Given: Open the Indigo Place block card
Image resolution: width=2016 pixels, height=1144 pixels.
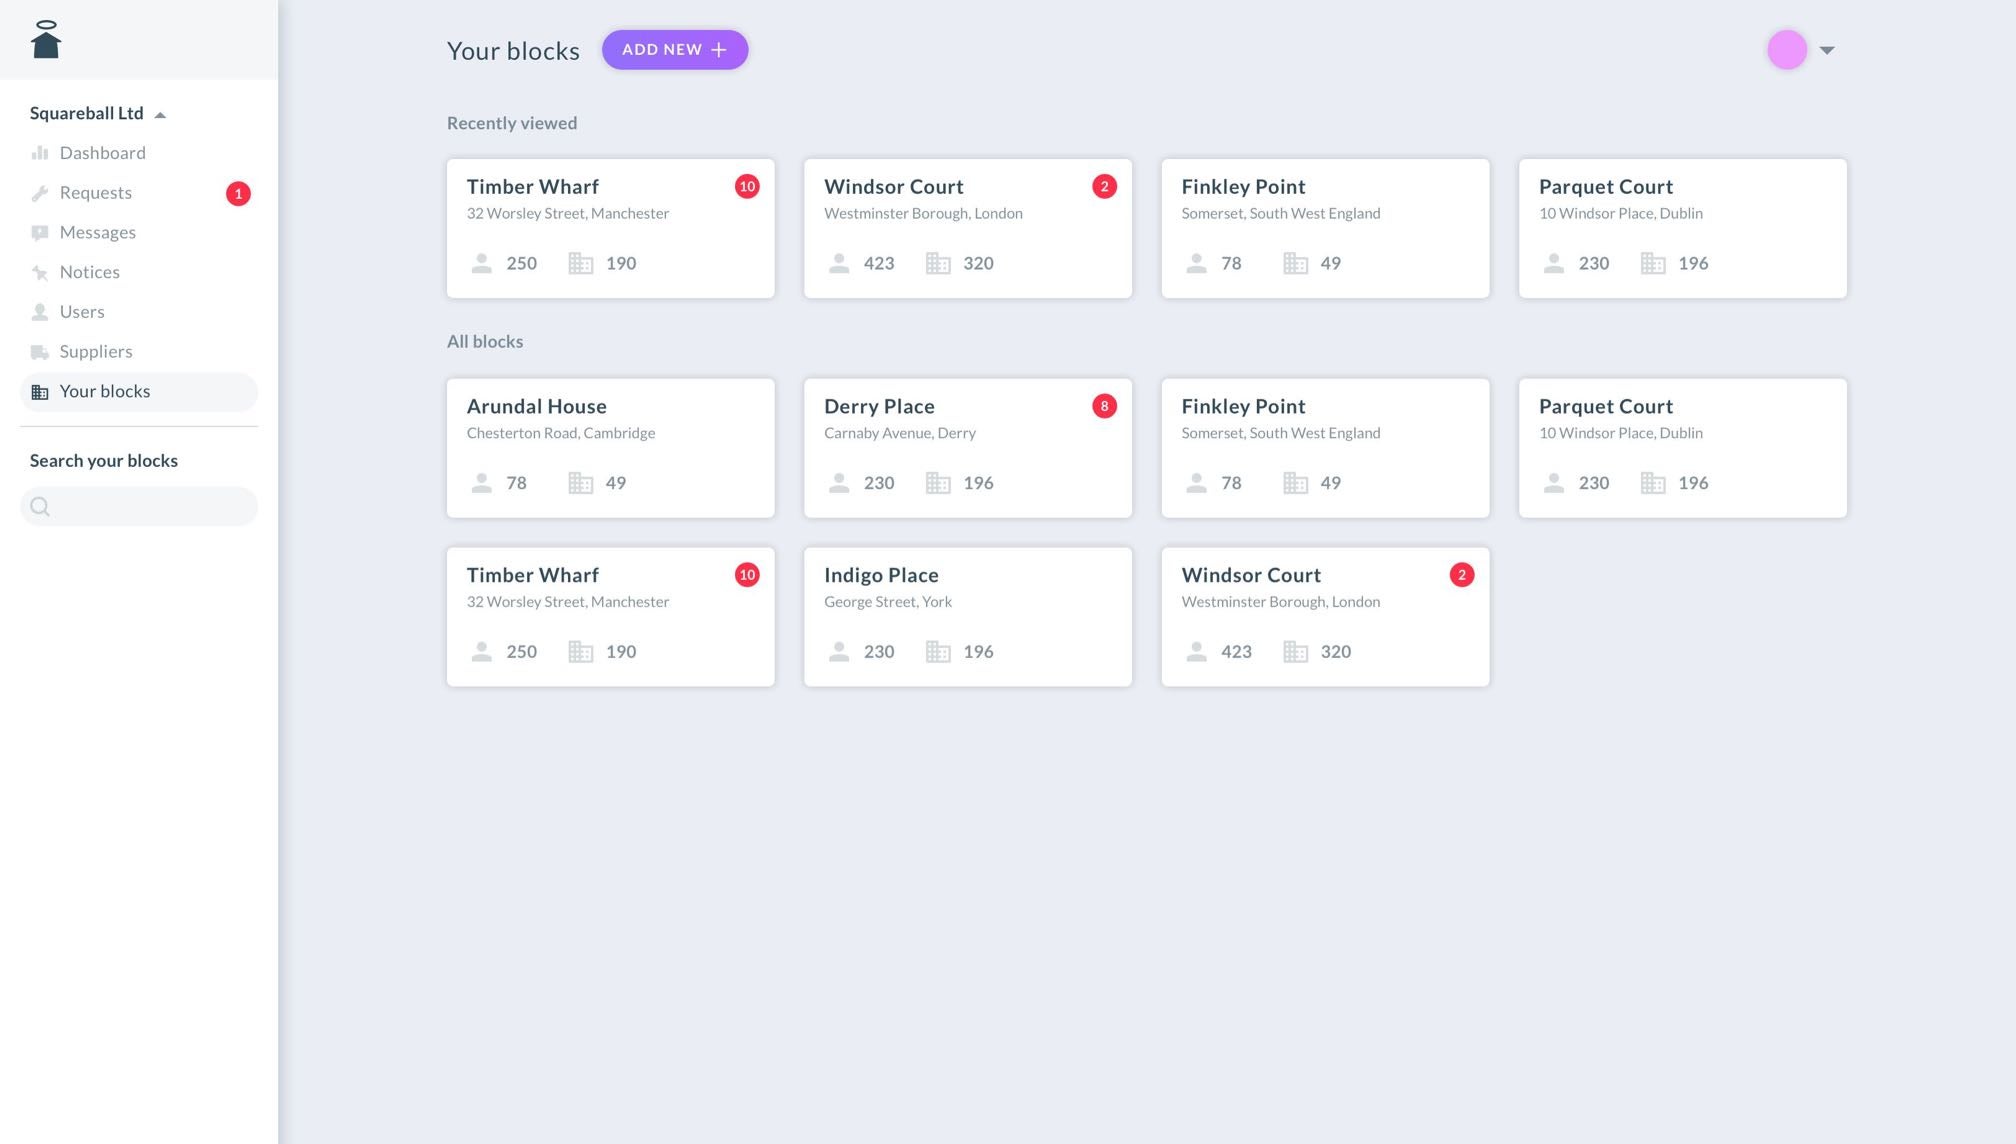Looking at the screenshot, I should 967,616.
